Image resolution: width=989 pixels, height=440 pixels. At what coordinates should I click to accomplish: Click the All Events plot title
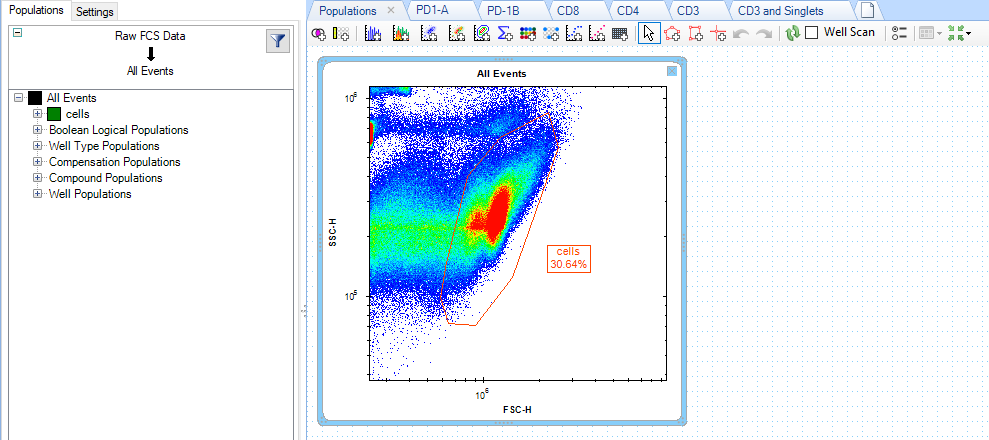tap(501, 74)
